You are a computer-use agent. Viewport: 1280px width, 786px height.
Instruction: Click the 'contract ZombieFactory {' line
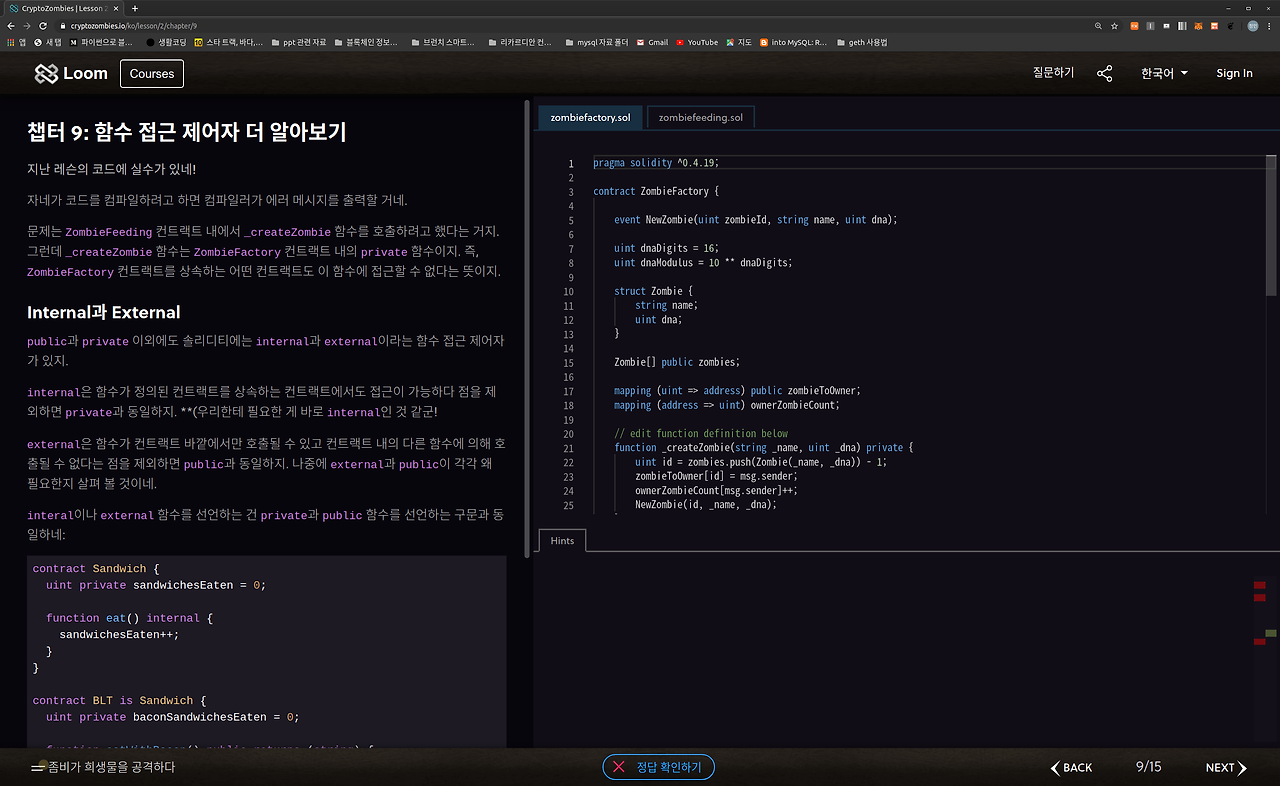coord(656,191)
